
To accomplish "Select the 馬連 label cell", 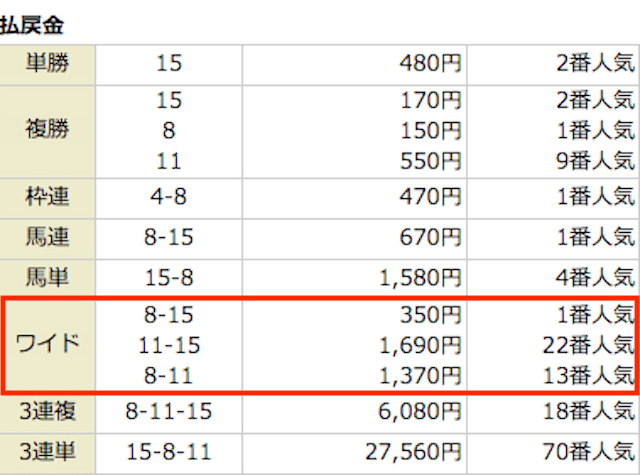I will click(x=47, y=238).
